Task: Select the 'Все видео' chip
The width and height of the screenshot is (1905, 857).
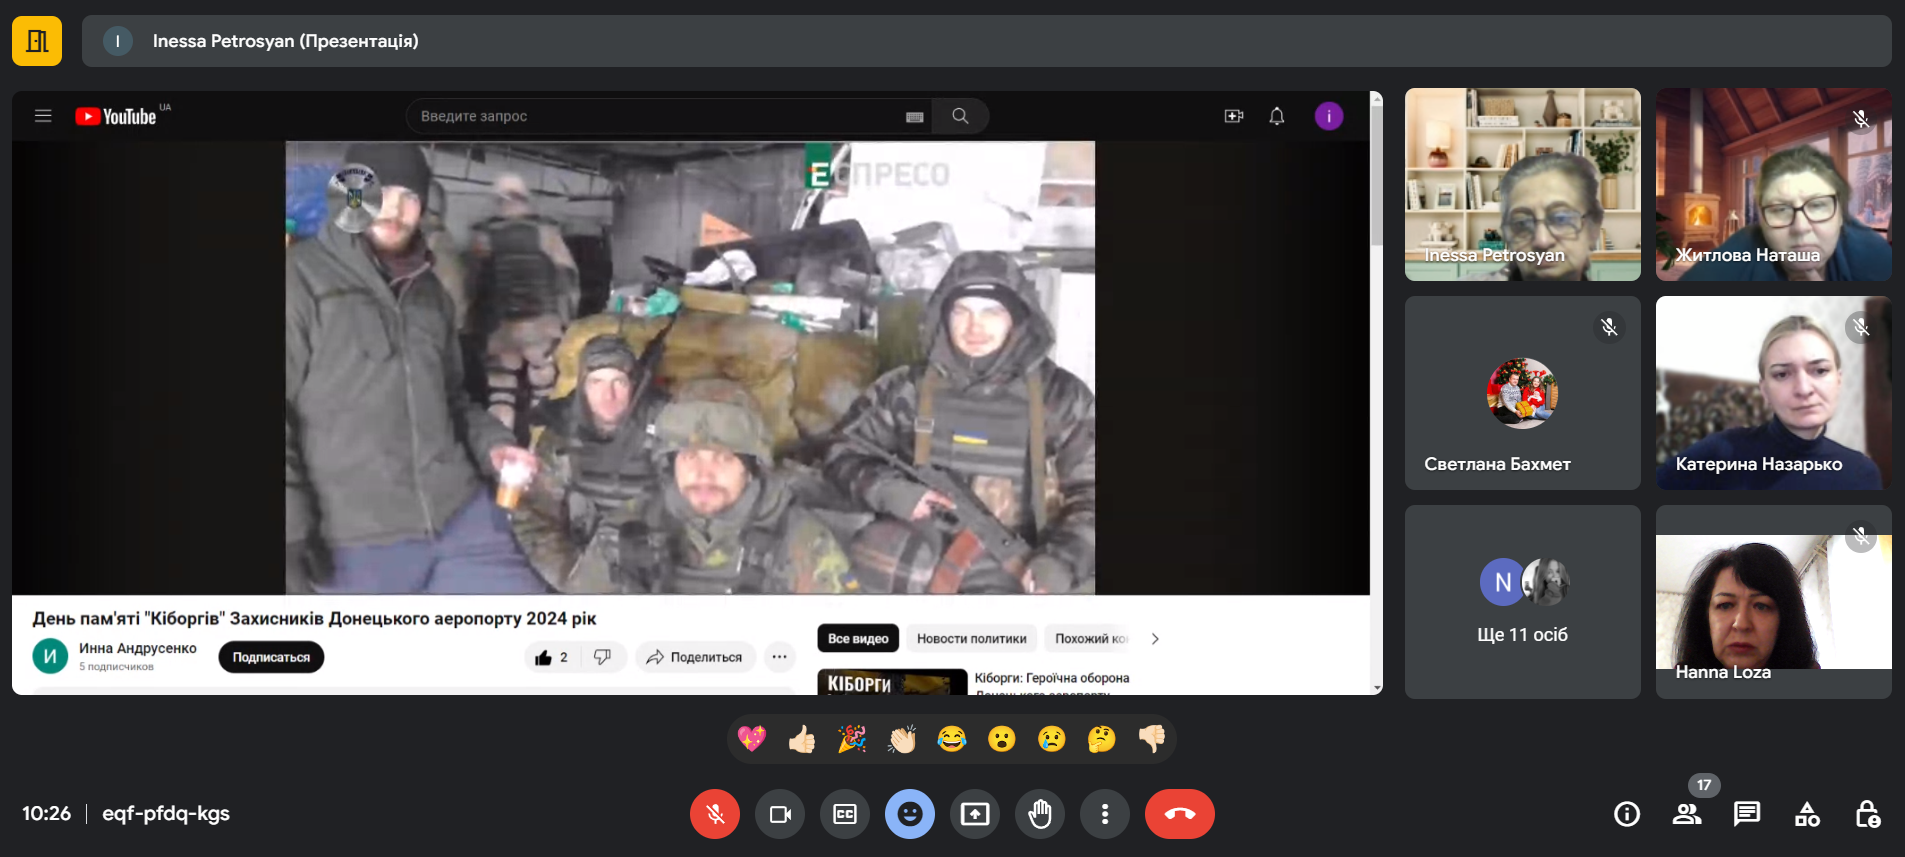Action: pos(857,639)
